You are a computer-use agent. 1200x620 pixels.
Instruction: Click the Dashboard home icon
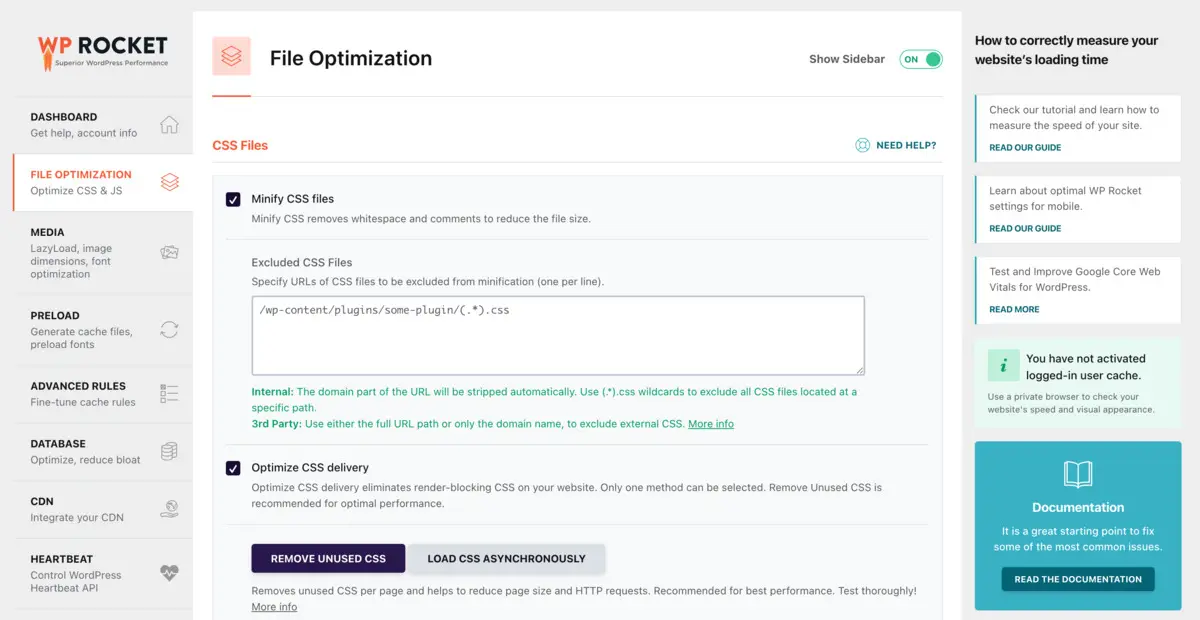(170, 125)
